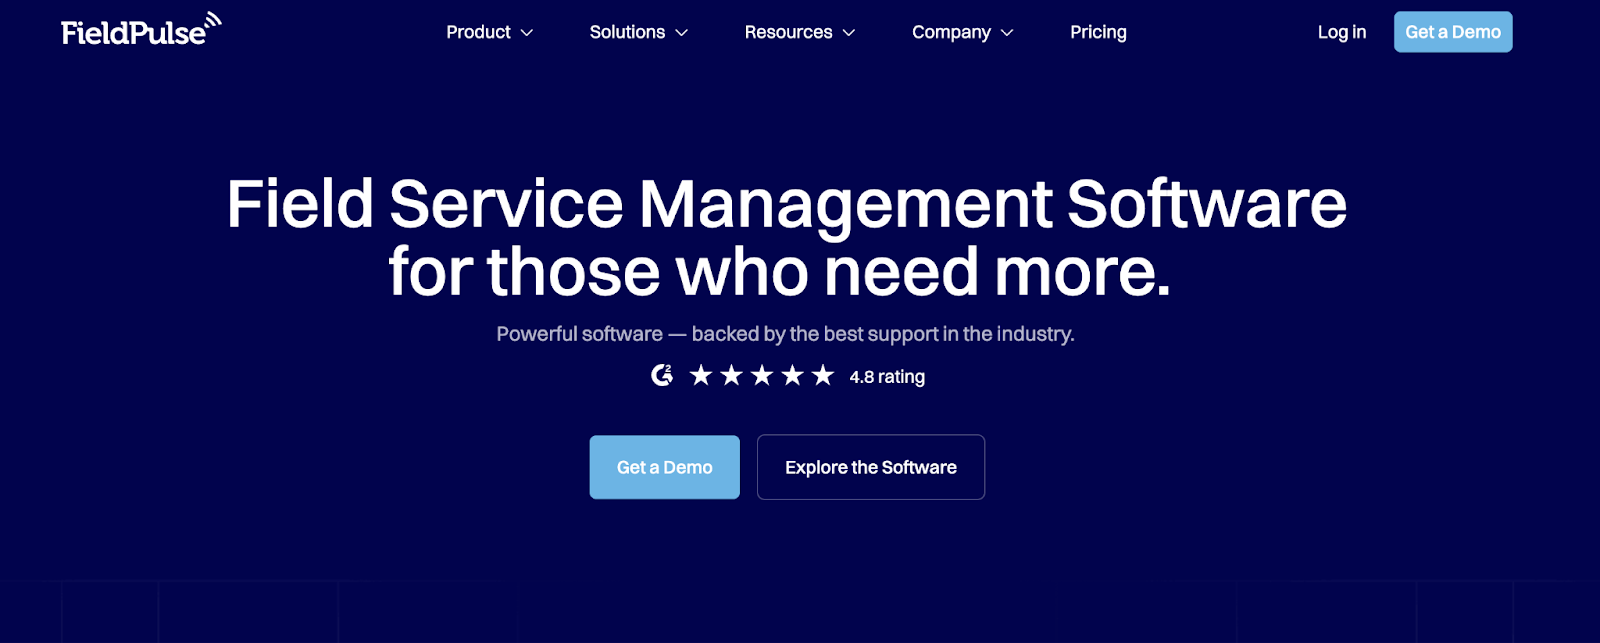Expand the Company dropdown chevron
This screenshot has height=643, width=1600.
pos(1007,33)
